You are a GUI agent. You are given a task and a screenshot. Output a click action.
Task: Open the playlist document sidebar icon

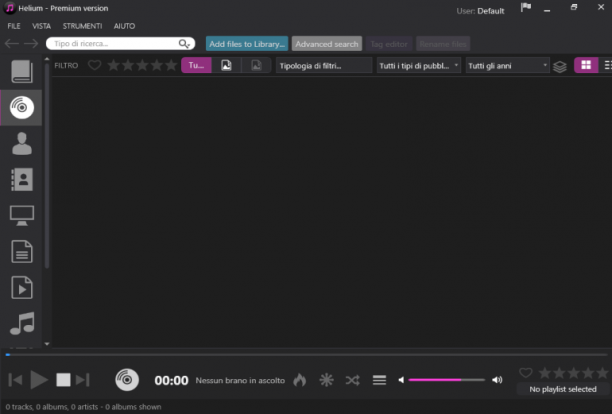[x=22, y=251]
